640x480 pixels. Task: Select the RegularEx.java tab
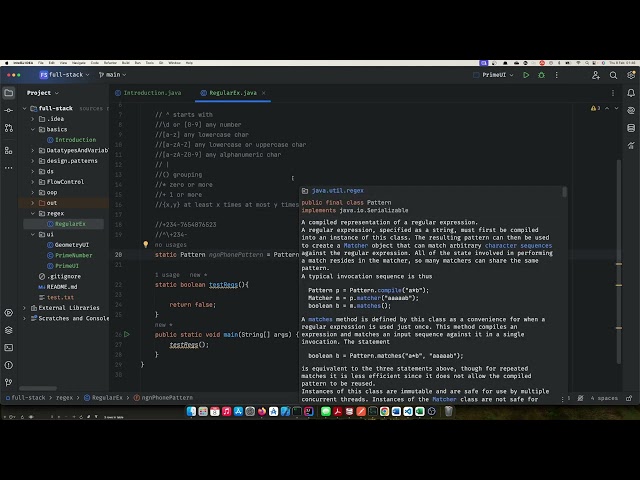[233, 93]
